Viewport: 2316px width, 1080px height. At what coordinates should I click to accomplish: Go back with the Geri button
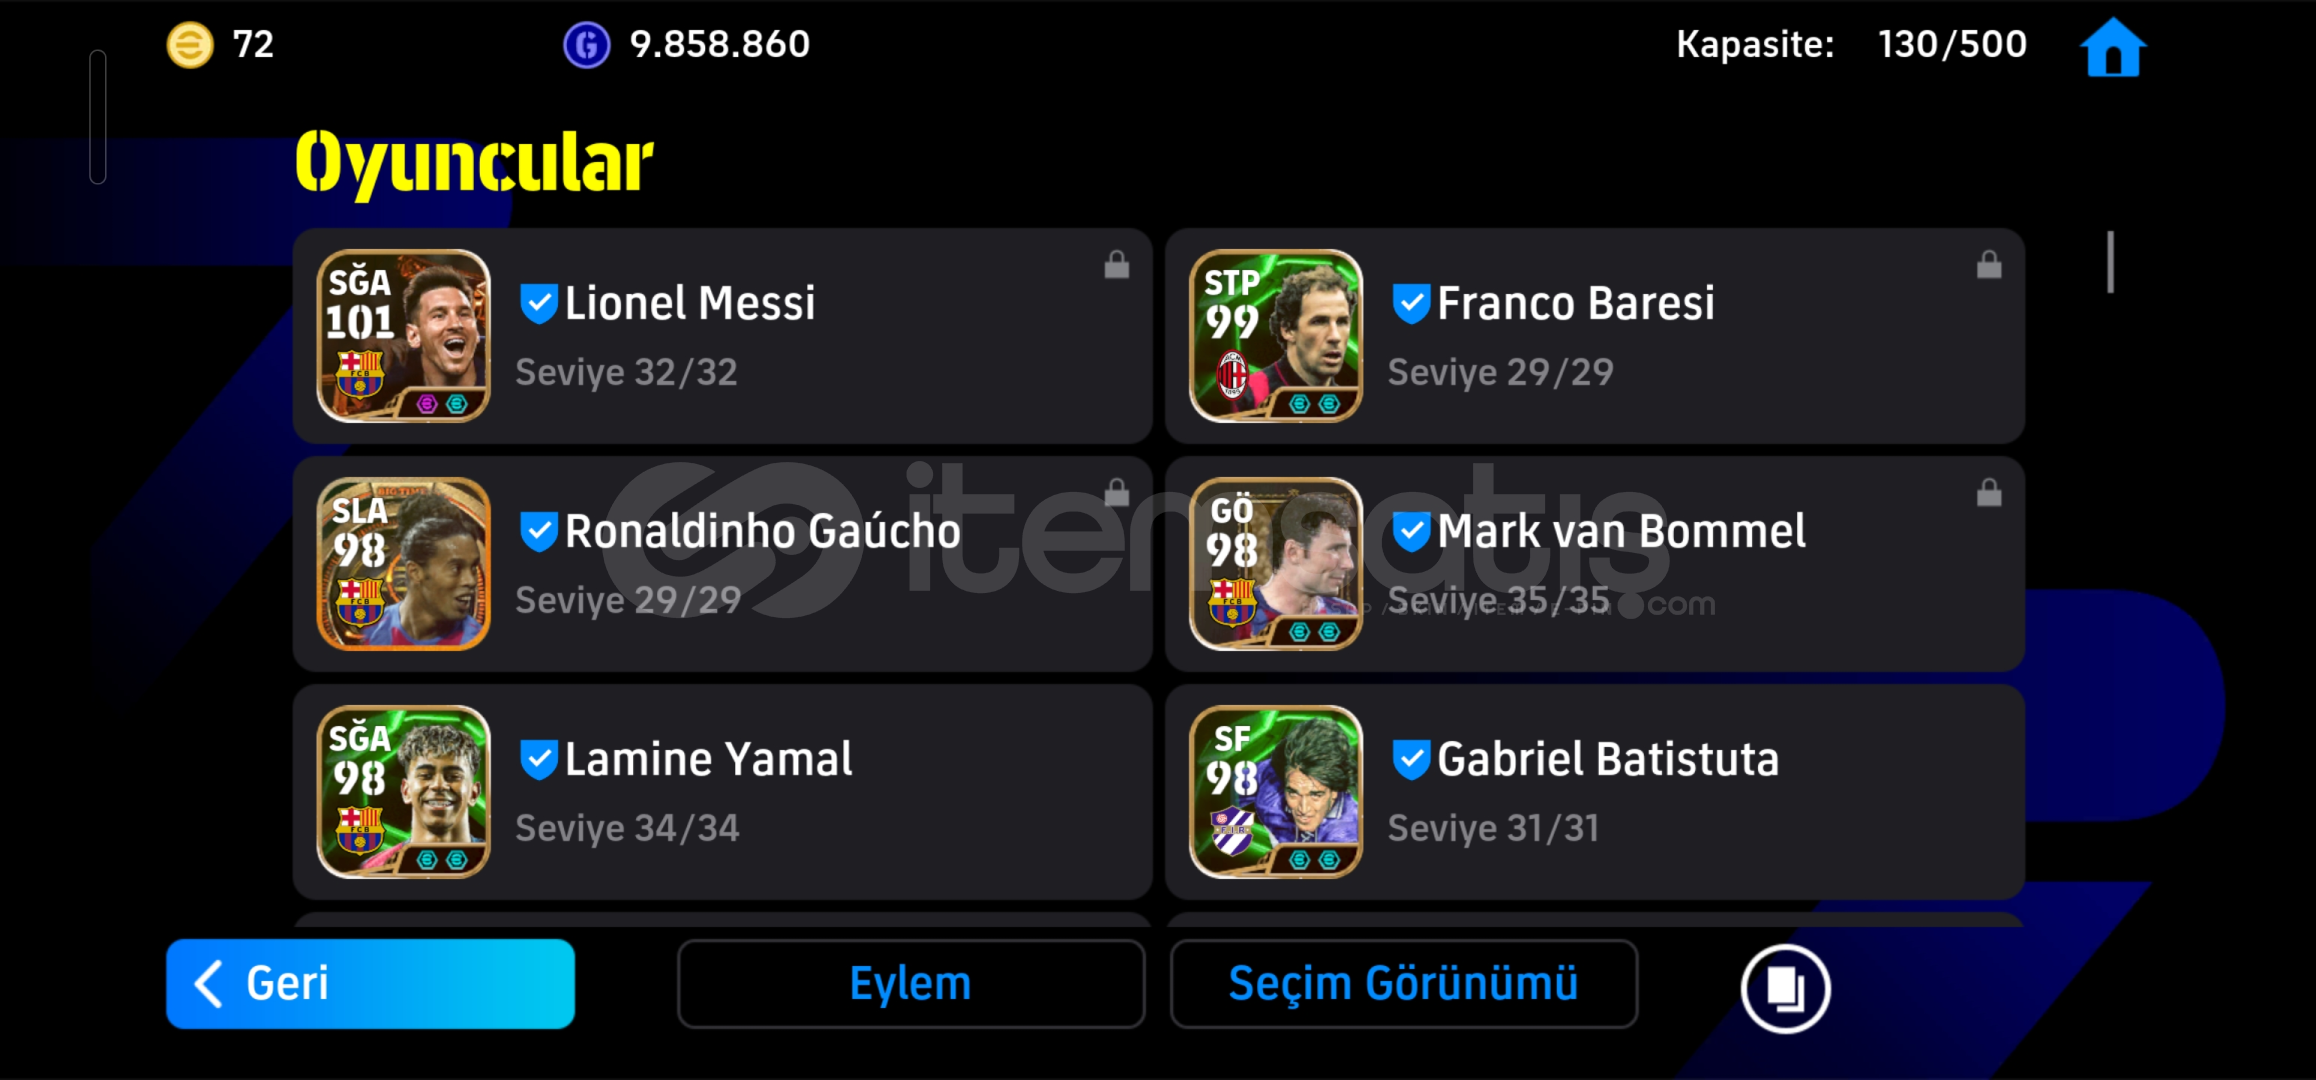[370, 984]
